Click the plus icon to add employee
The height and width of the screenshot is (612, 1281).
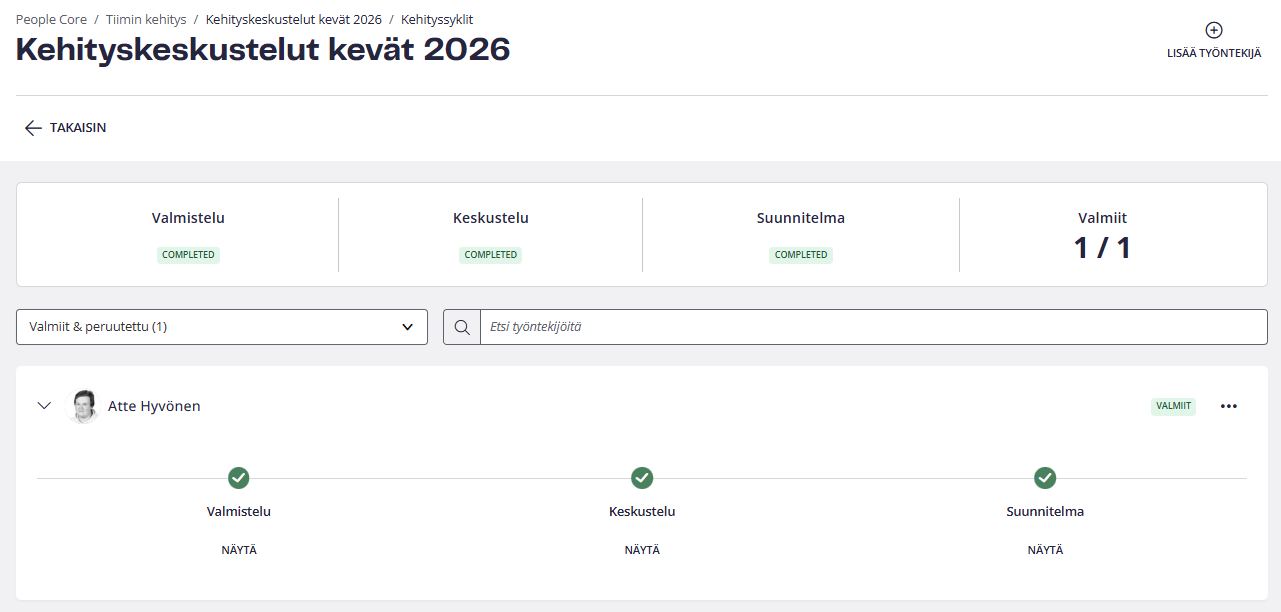click(x=1213, y=31)
